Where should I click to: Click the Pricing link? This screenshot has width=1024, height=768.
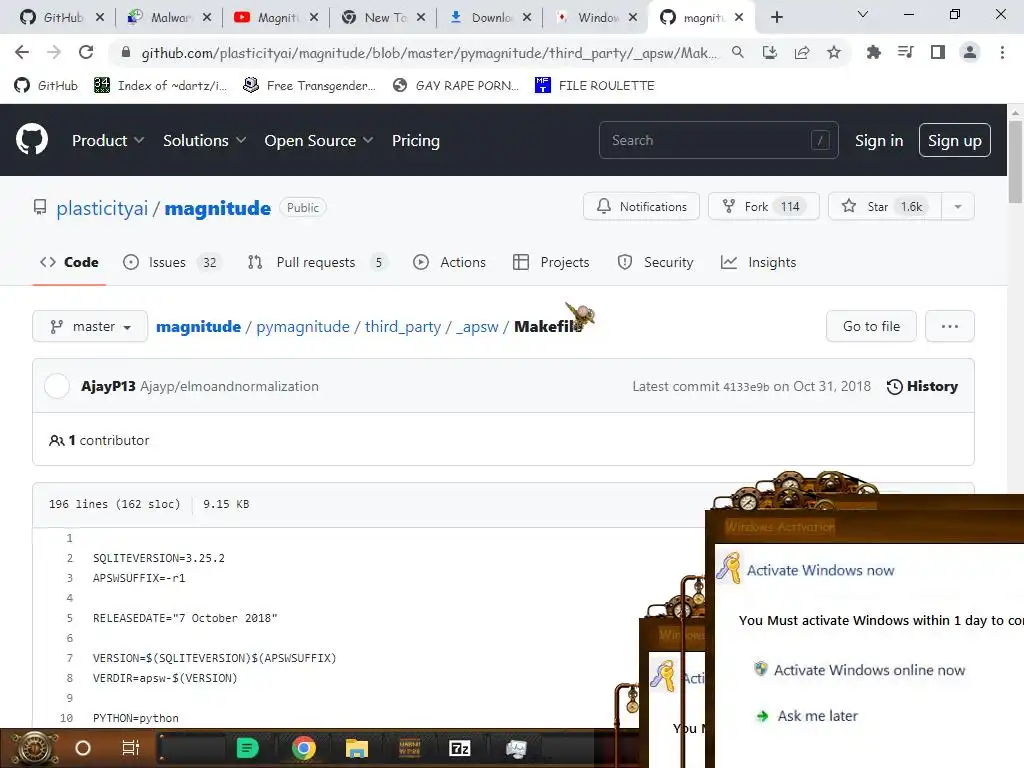tap(415, 140)
